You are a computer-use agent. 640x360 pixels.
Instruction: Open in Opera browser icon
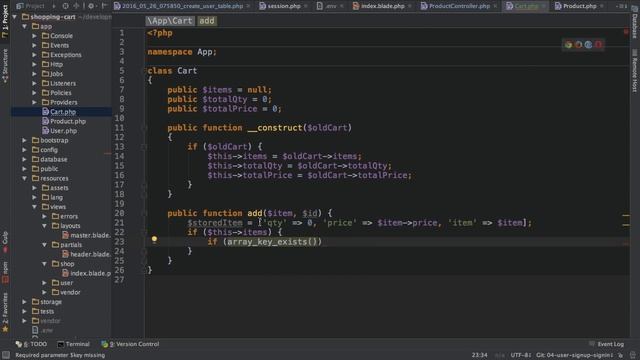coord(598,44)
